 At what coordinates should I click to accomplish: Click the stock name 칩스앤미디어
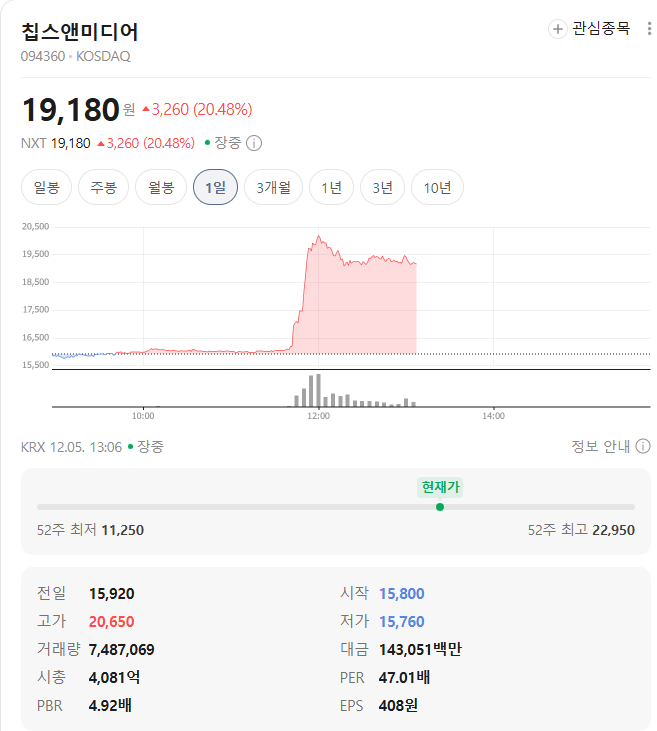pyautogui.click(x=80, y=32)
